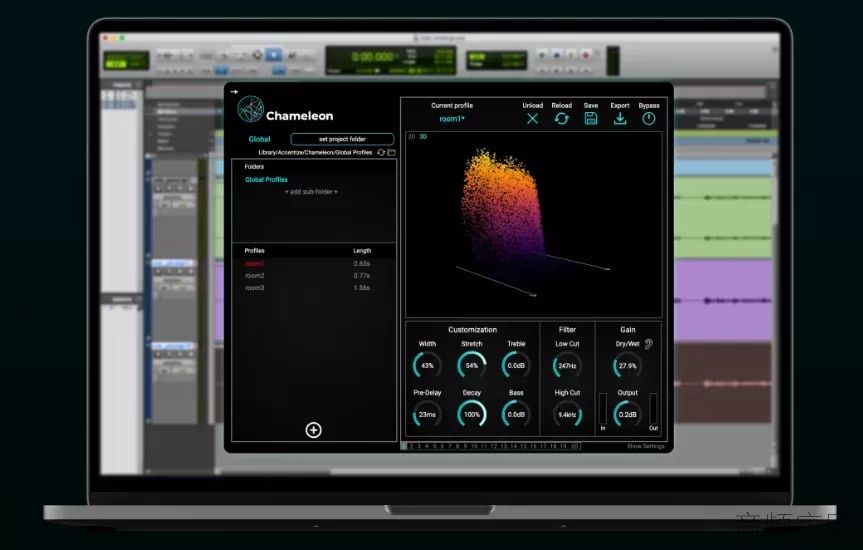Open the folder icon beside the library path
This screenshot has width=863, height=550.
[391, 153]
